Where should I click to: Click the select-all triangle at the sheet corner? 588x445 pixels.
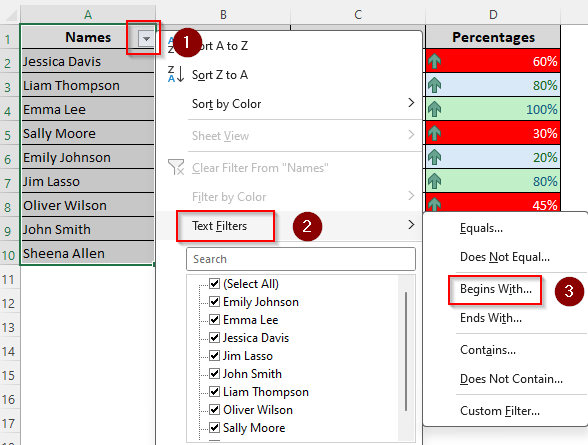[x=10, y=15]
